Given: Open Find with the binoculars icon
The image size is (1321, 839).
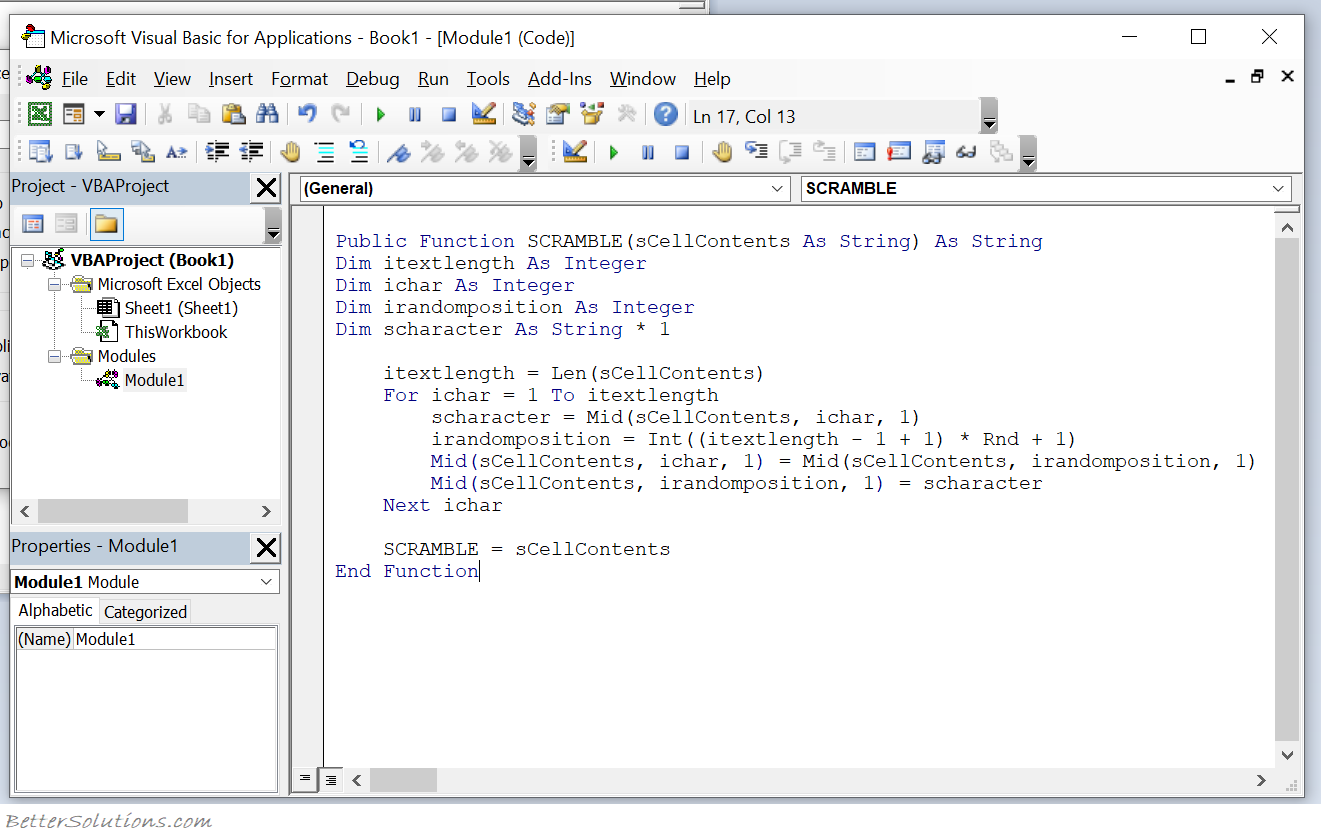Looking at the screenshot, I should click(x=267, y=114).
